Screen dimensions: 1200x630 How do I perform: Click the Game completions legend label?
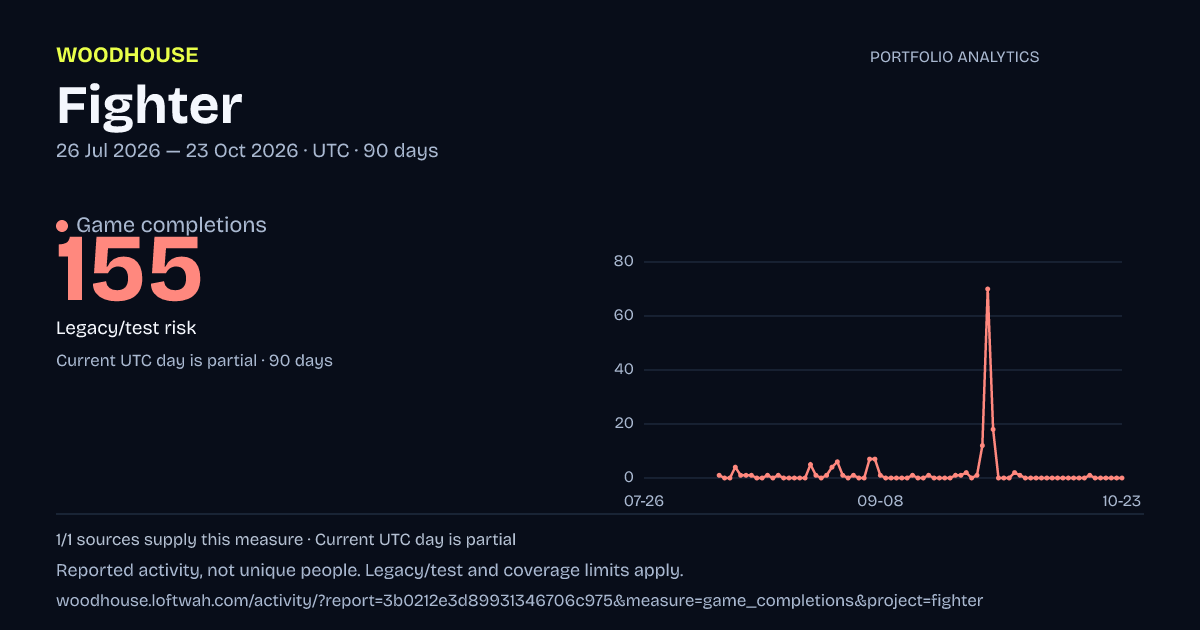(171, 225)
